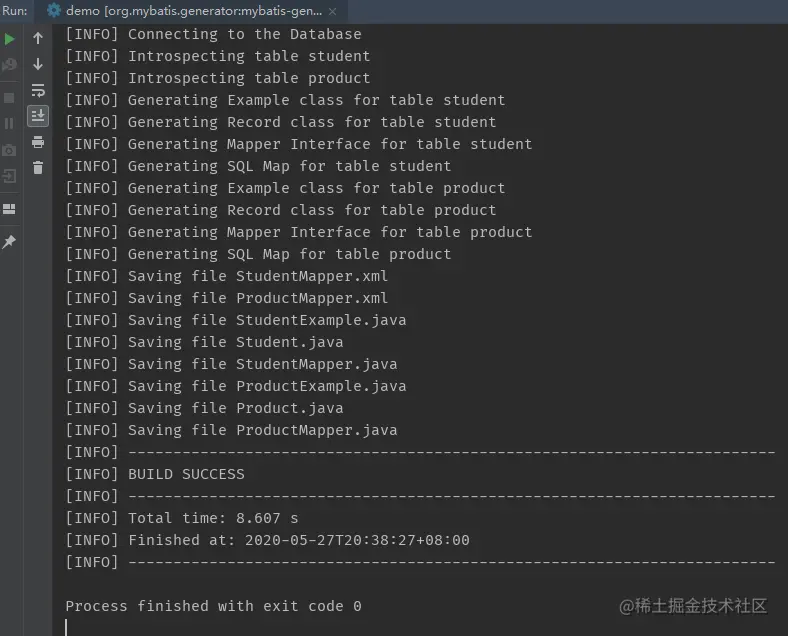
Task: Click 'Generating Mapper Interface for table student'
Action: (299, 144)
